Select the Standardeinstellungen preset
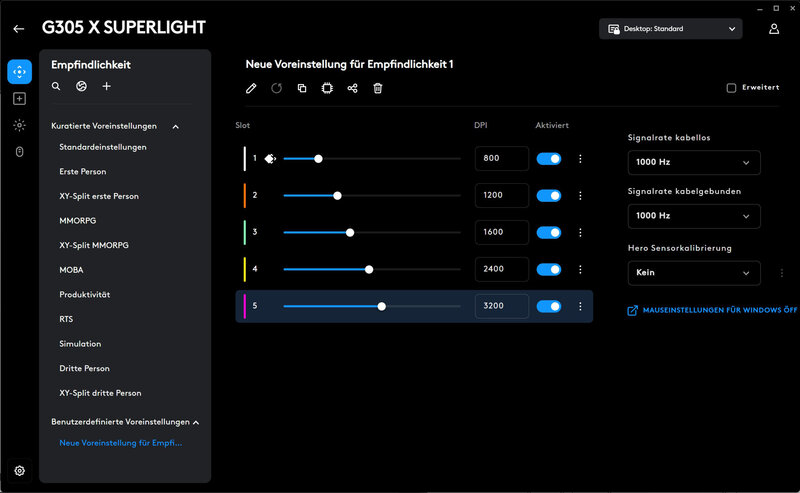800x493 pixels. [103, 147]
